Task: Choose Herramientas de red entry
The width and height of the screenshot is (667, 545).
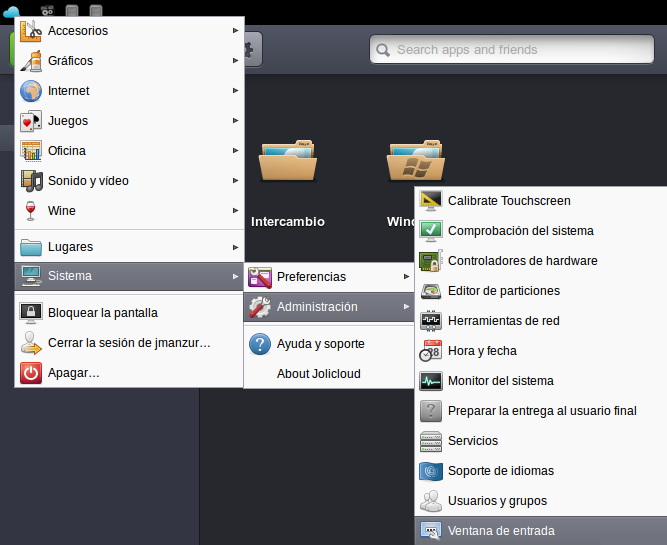Action: point(541,321)
